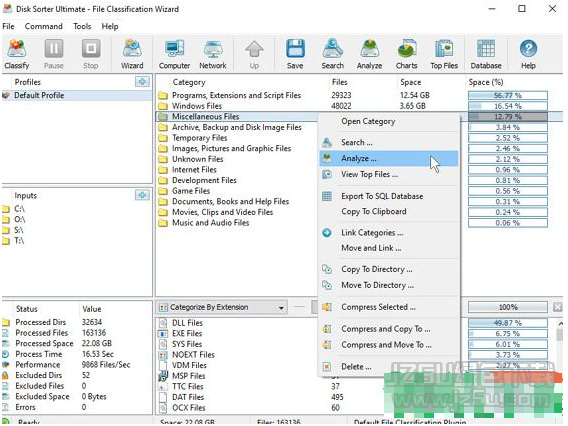Choose Copy To Directory ... entry

pyautogui.click(x=388, y=269)
